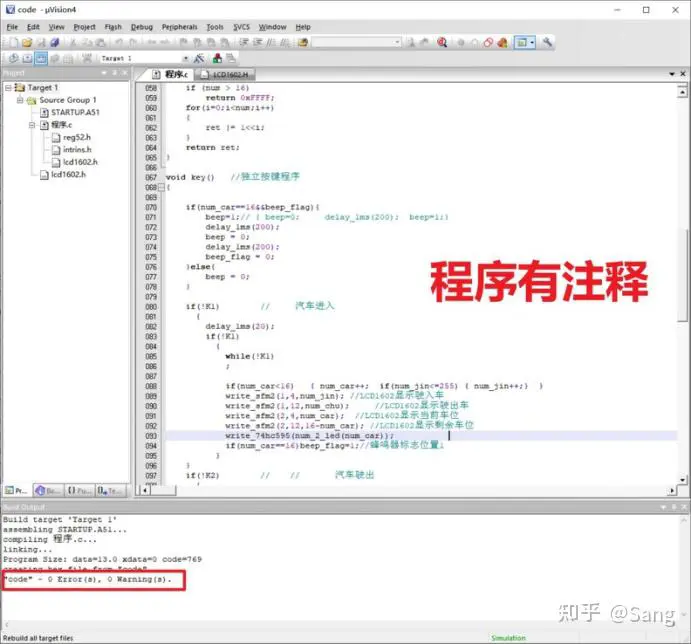Click the editor scroll down arrow
The image size is (691, 644).
pyautogui.click(x=682, y=480)
